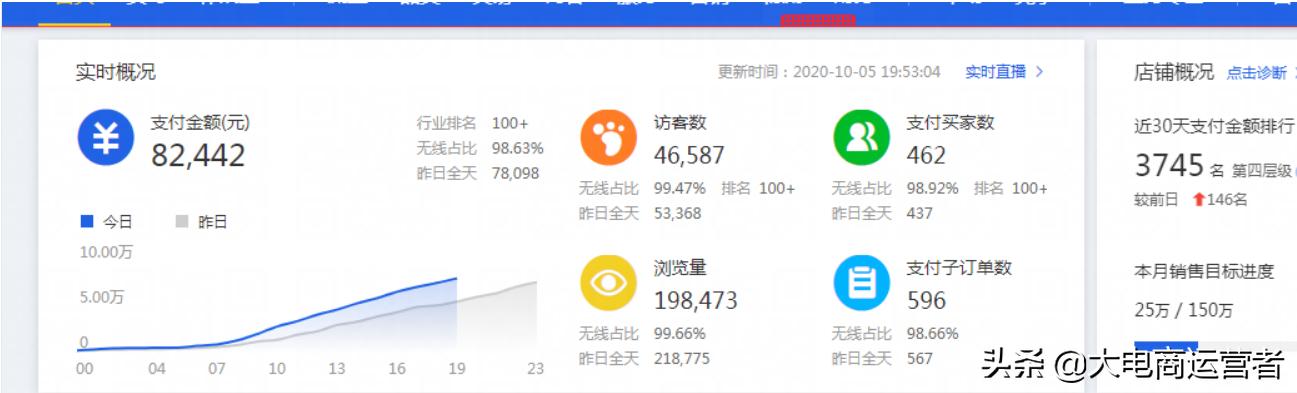Click the 5.00万 y-axis label
Viewport: 1297px width, 393px height.
tap(102, 297)
